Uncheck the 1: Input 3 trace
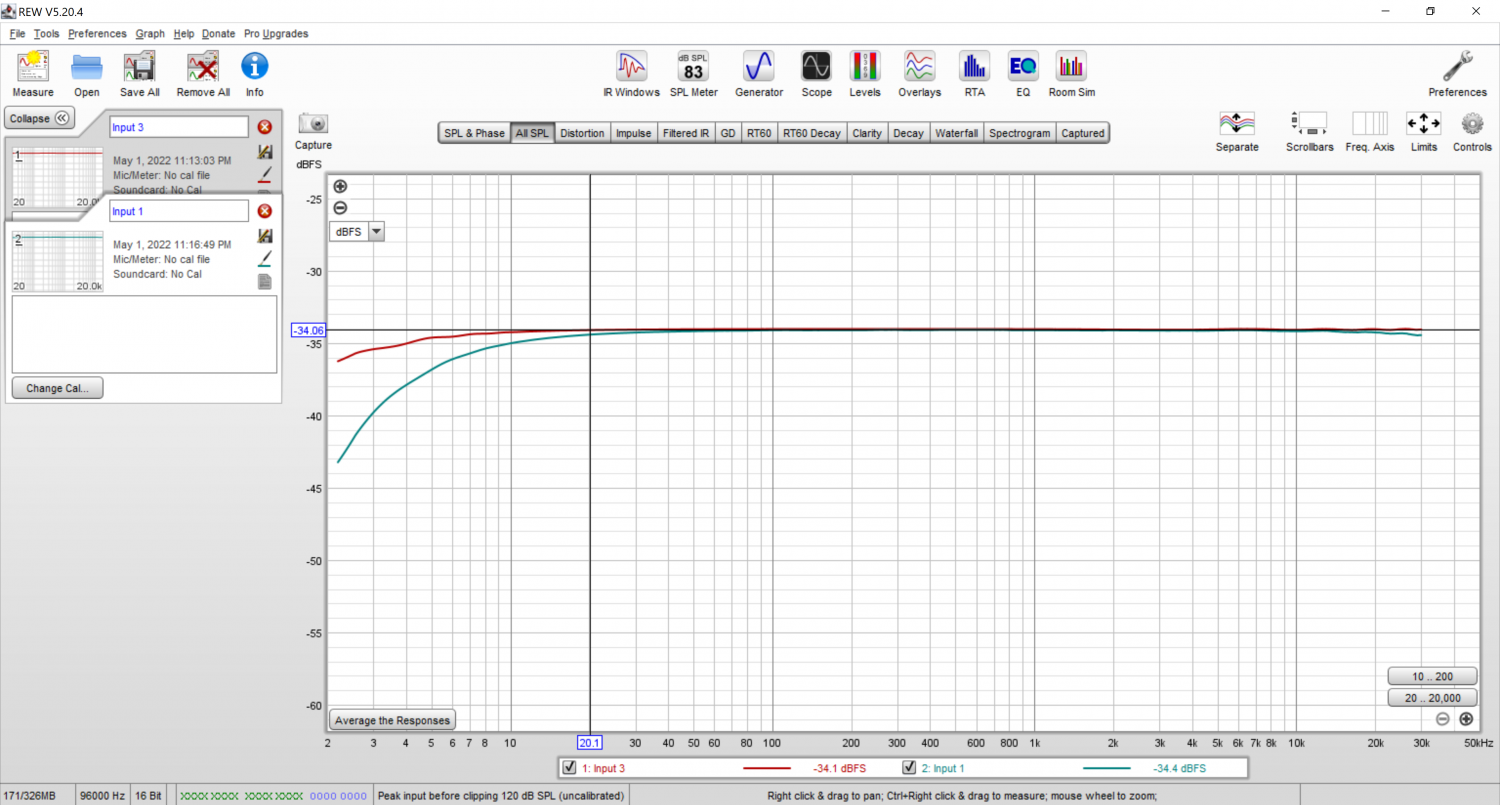The image size is (1500, 805). pyautogui.click(x=569, y=768)
